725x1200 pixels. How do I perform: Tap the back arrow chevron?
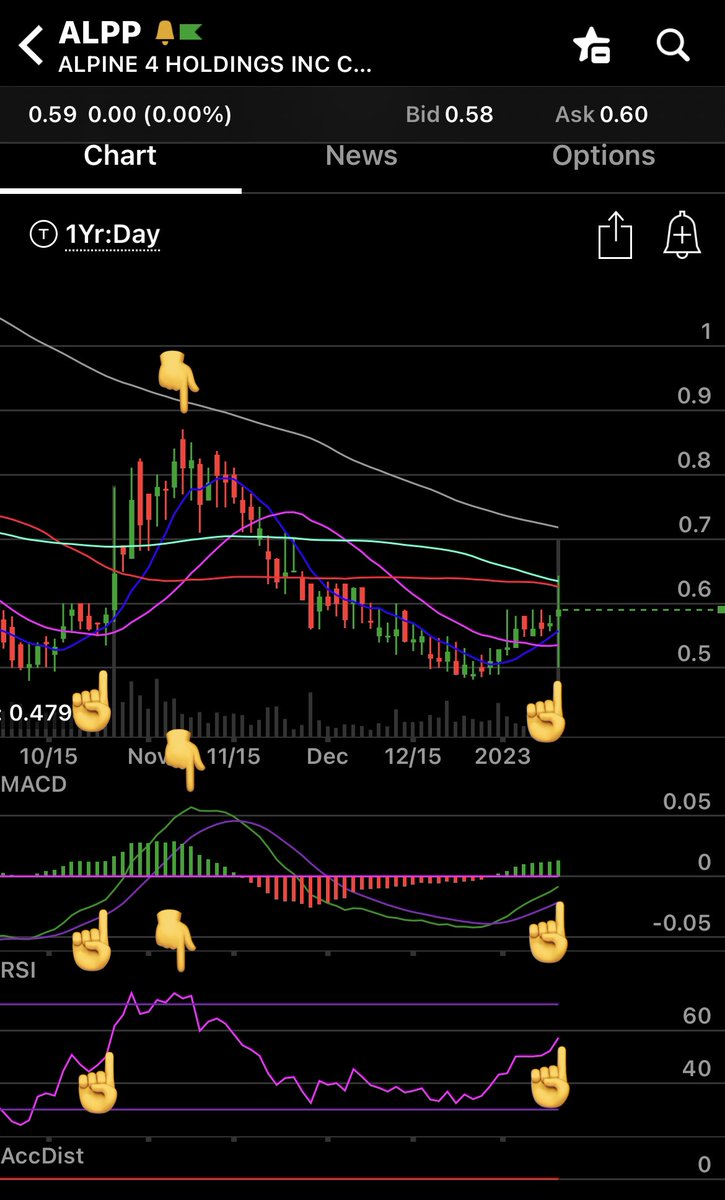pos(31,46)
